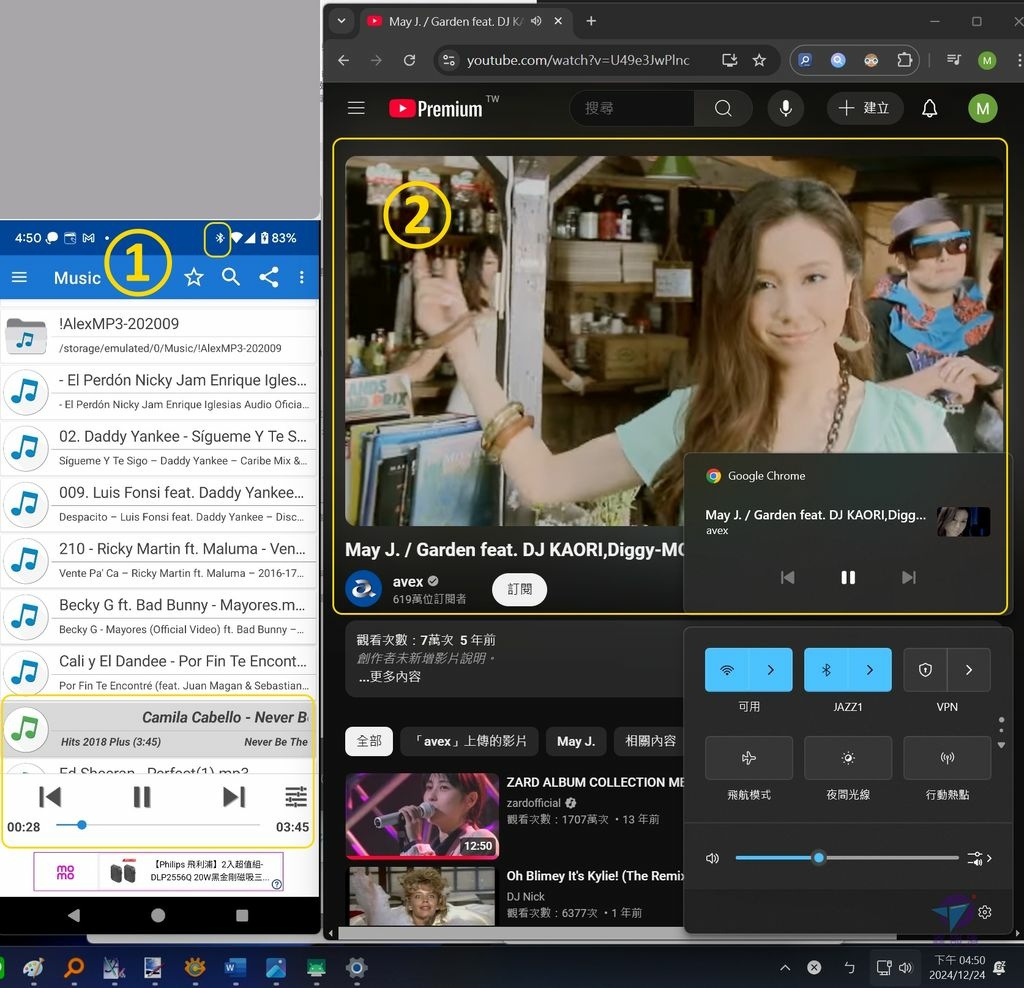Pause media in Google Chrome popup
The height and width of the screenshot is (988, 1024).
click(848, 577)
